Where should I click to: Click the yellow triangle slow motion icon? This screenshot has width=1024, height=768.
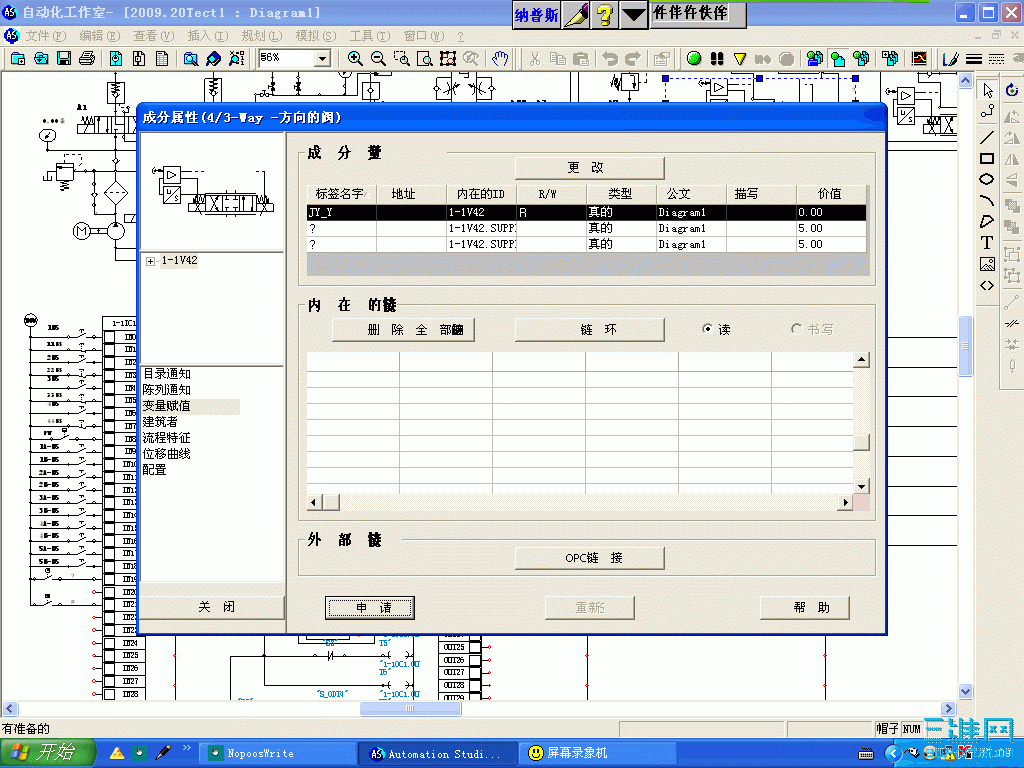coord(740,59)
